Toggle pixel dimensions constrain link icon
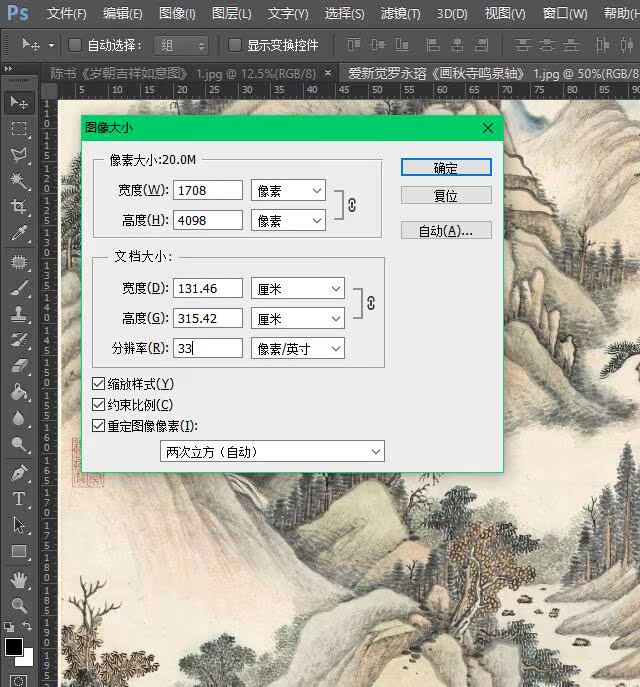 (x=352, y=205)
